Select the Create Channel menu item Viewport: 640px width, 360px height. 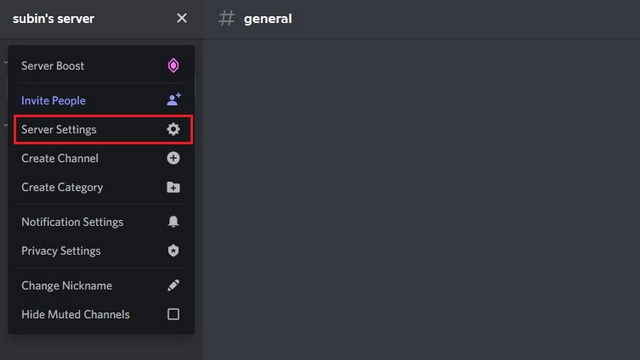[x=101, y=158]
